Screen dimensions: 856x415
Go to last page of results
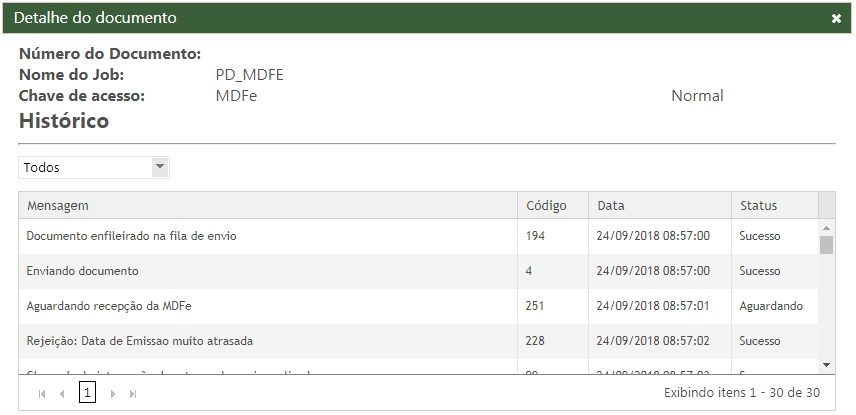pyautogui.click(x=133, y=394)
